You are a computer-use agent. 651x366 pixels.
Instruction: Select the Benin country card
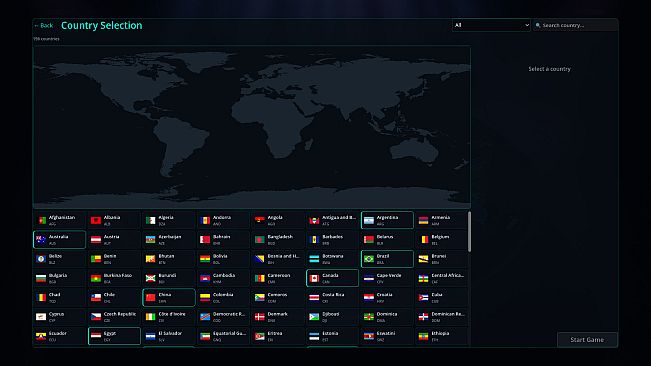click(114, 259)
